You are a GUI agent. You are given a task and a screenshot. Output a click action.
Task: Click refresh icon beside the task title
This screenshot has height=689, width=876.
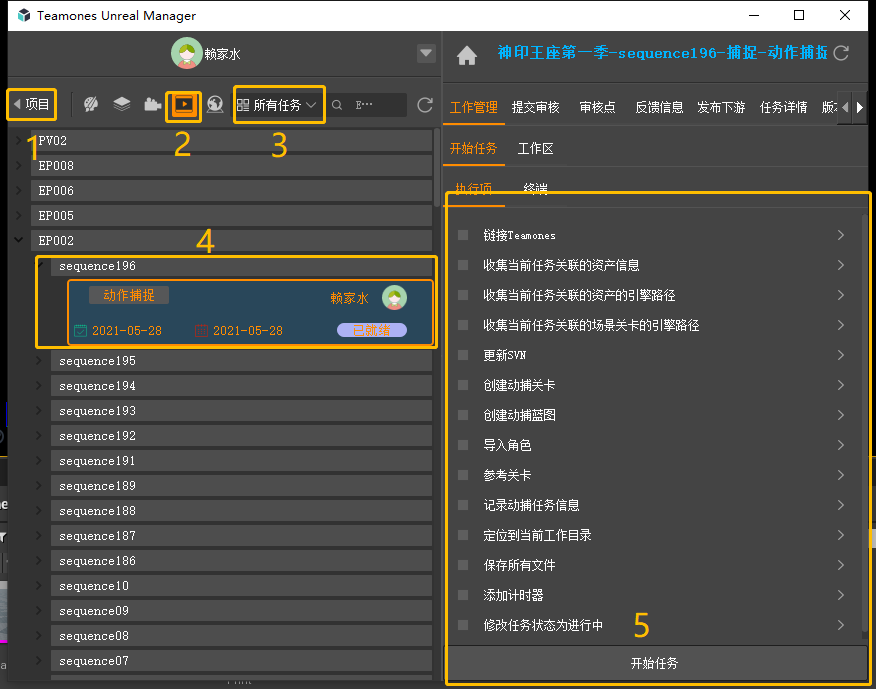point(841,53)
